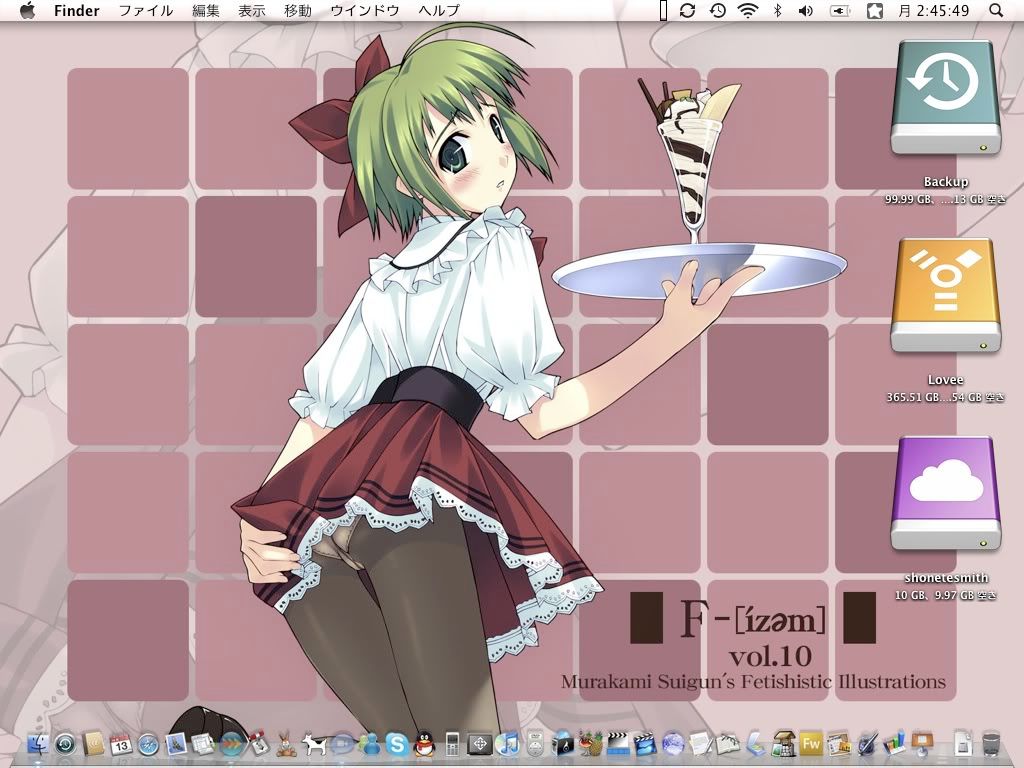Open Mail from the Dock

coord(176,744)
